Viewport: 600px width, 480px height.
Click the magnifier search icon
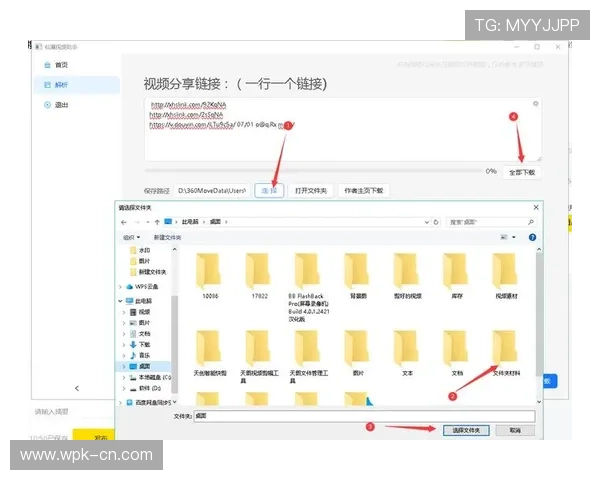[x=531, y=222]
